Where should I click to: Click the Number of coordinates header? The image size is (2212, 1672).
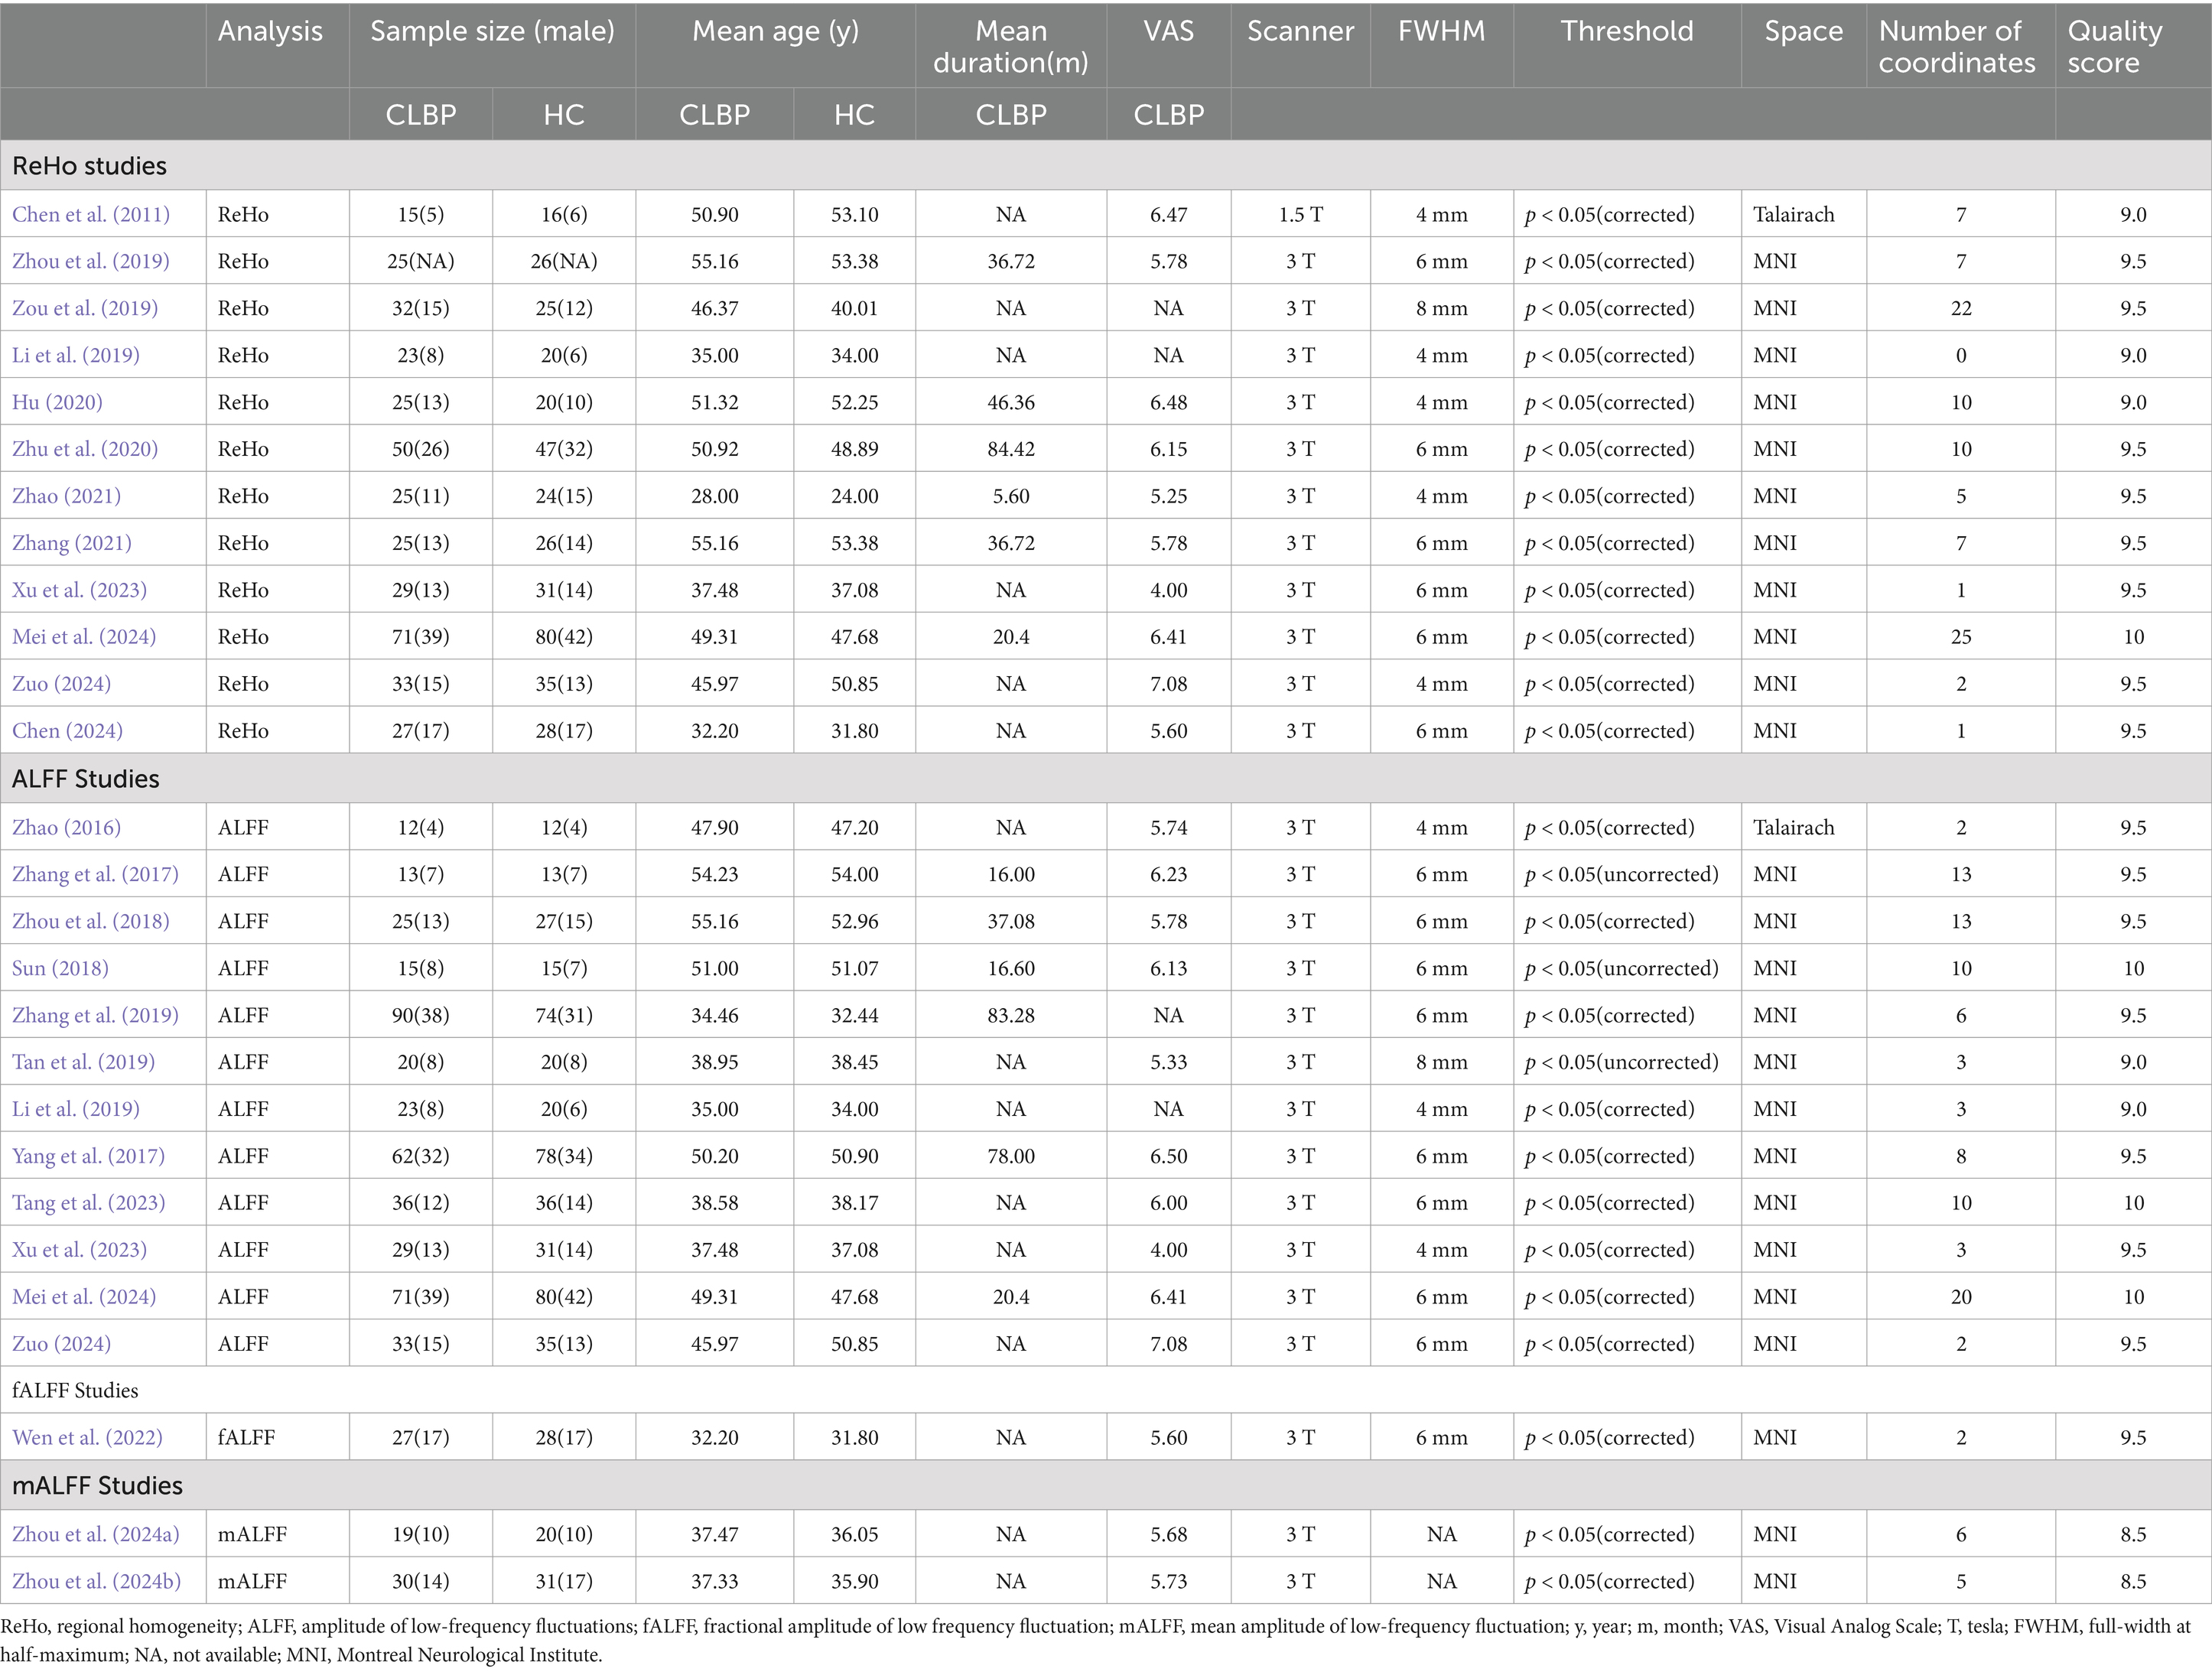[x=1956, y=47]
